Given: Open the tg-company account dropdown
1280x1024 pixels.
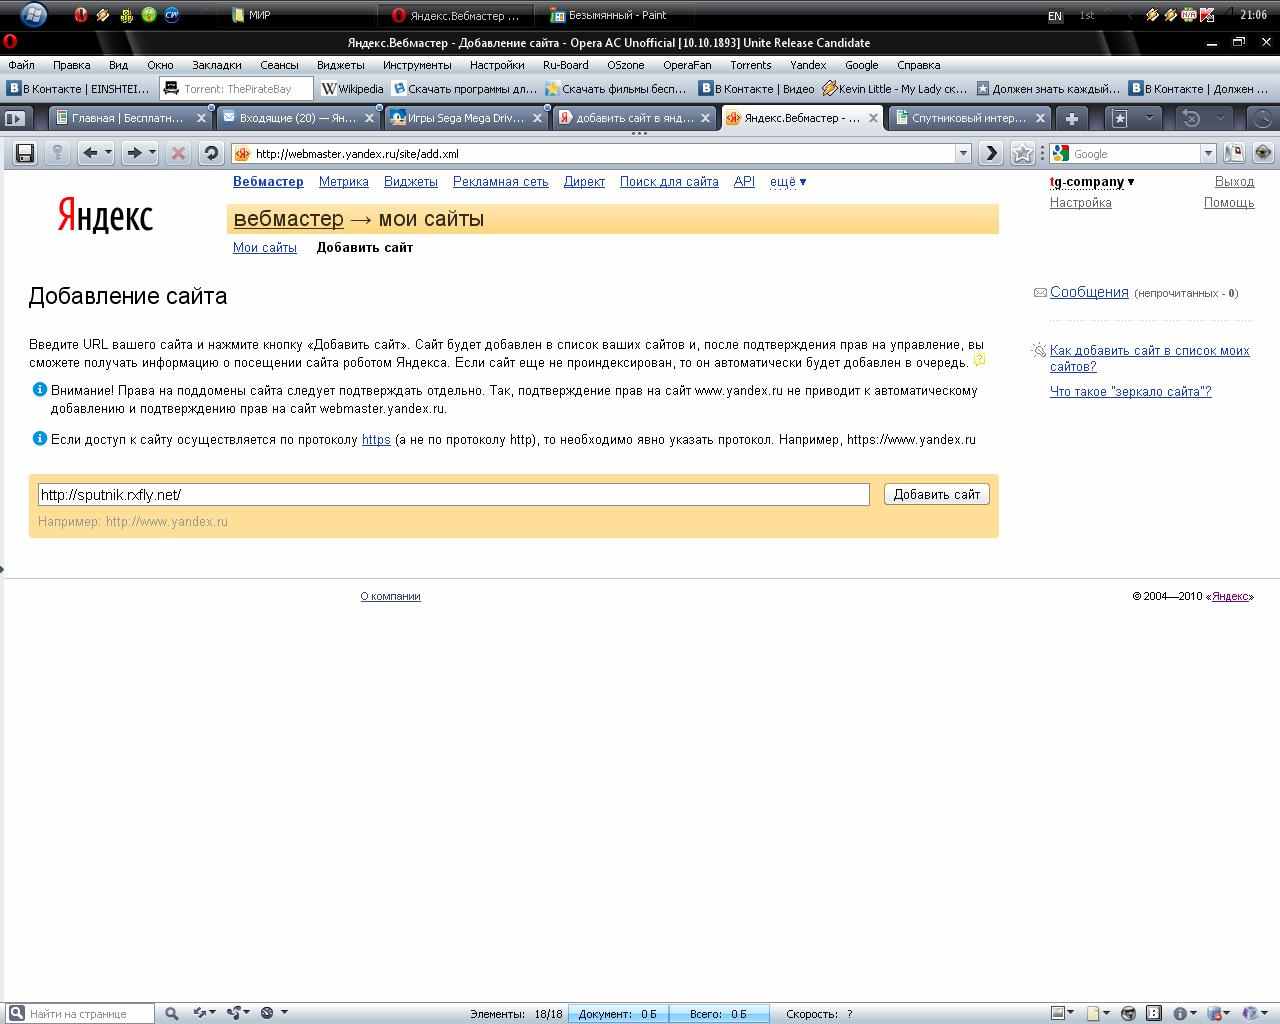Looking at the screenshot, I should click(1092, 182).
